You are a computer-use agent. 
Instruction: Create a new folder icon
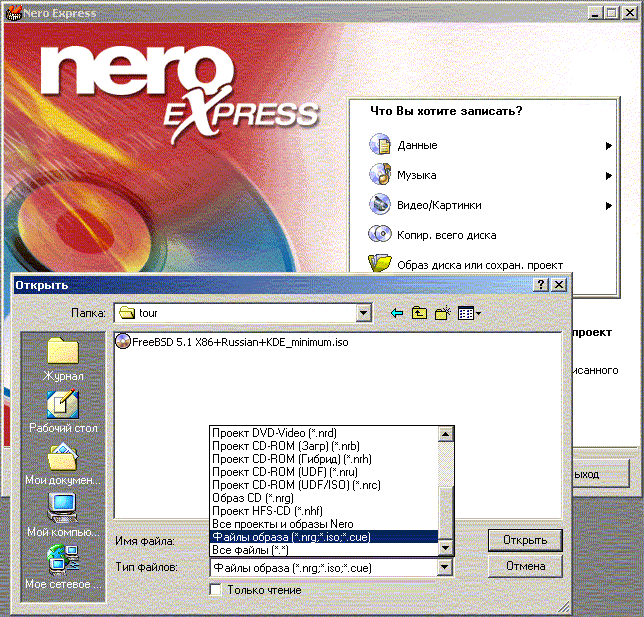pos(443,313)
